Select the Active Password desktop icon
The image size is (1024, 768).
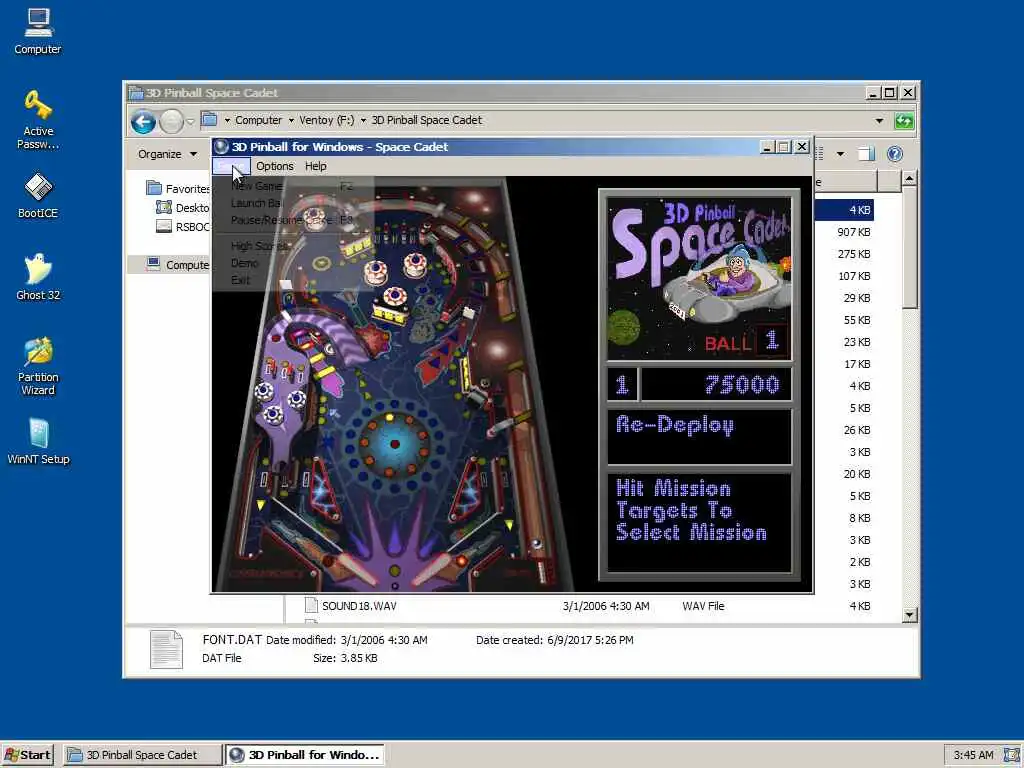point(38,120)
